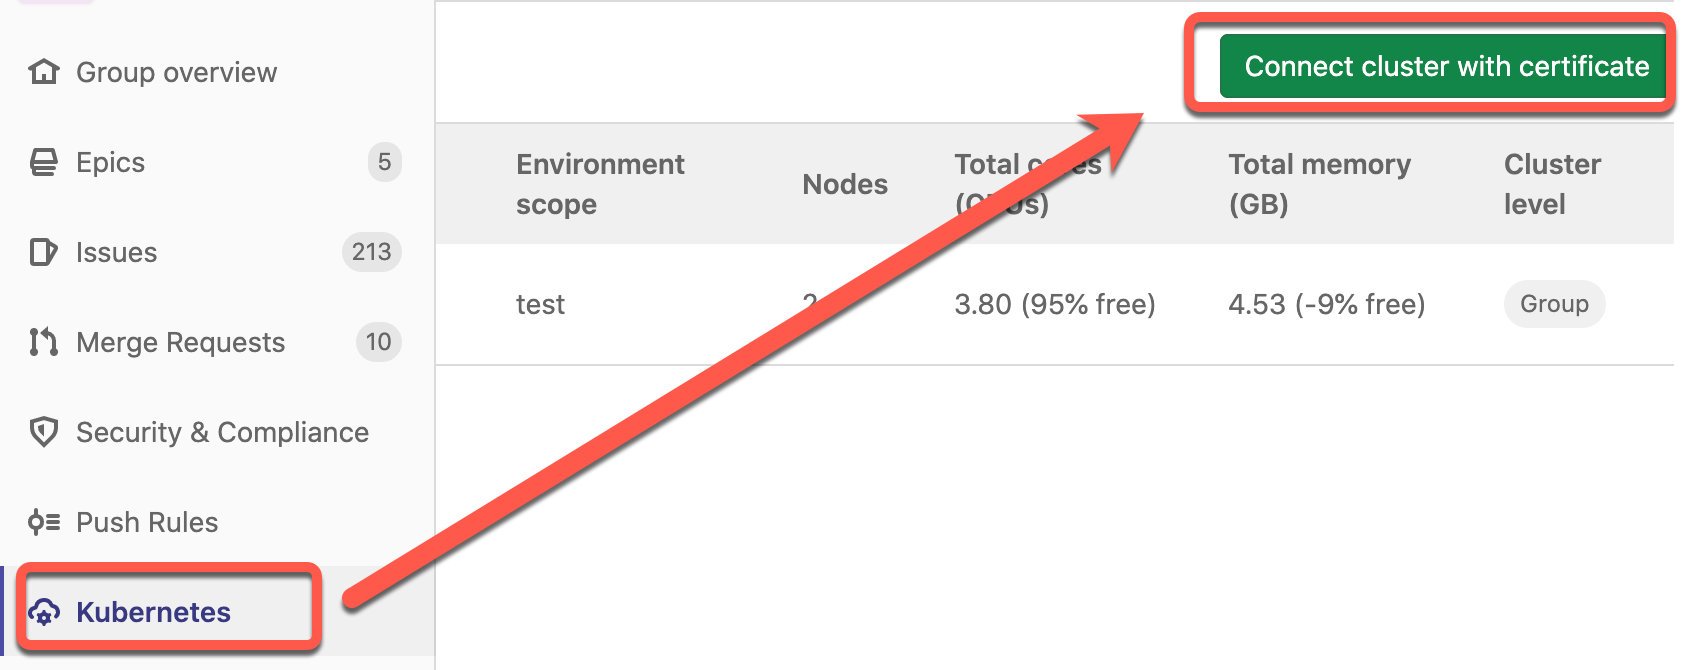
Task: Go to the Epics text label
Action: 111,162
